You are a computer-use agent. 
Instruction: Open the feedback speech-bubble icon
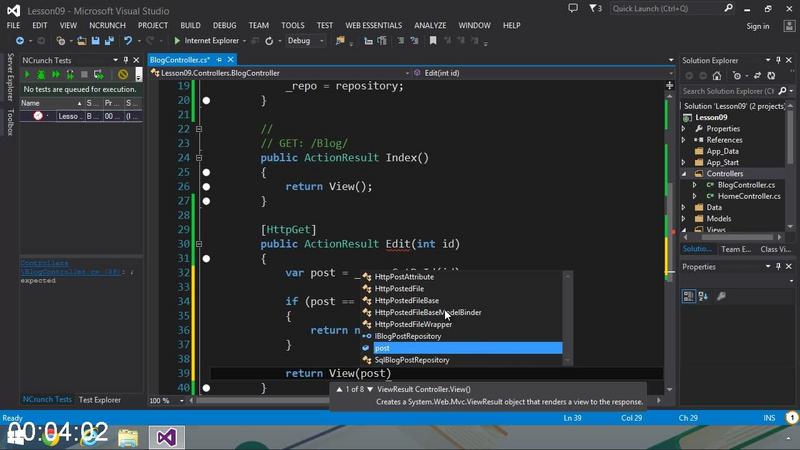point(573,8)
